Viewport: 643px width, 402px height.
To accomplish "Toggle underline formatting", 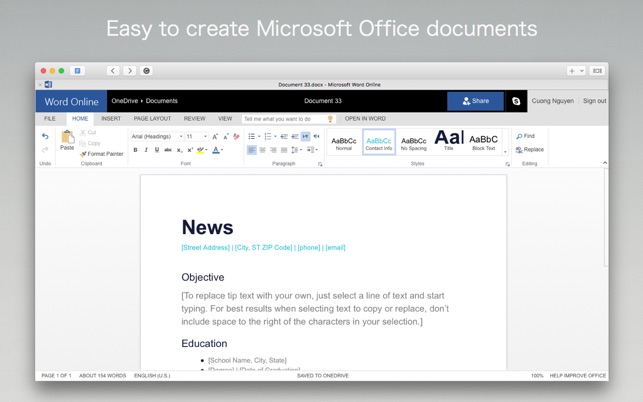I will tap(157, 150).
